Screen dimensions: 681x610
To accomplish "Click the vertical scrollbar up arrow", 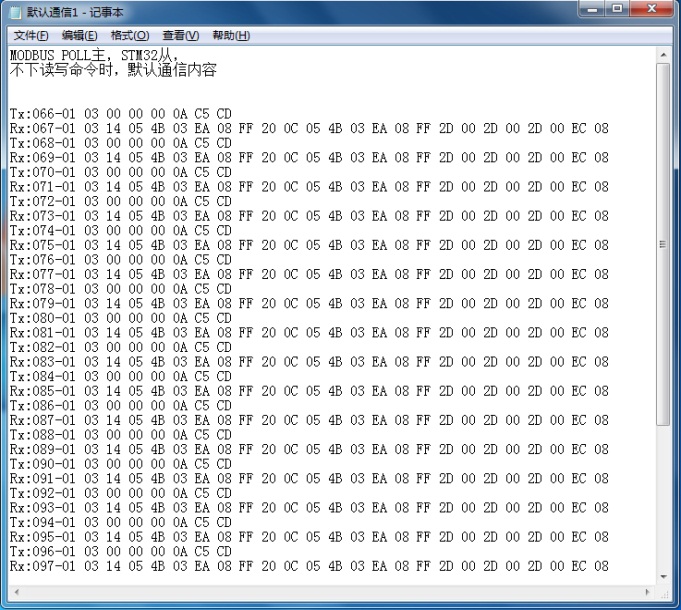I will [x=663, y=55].
